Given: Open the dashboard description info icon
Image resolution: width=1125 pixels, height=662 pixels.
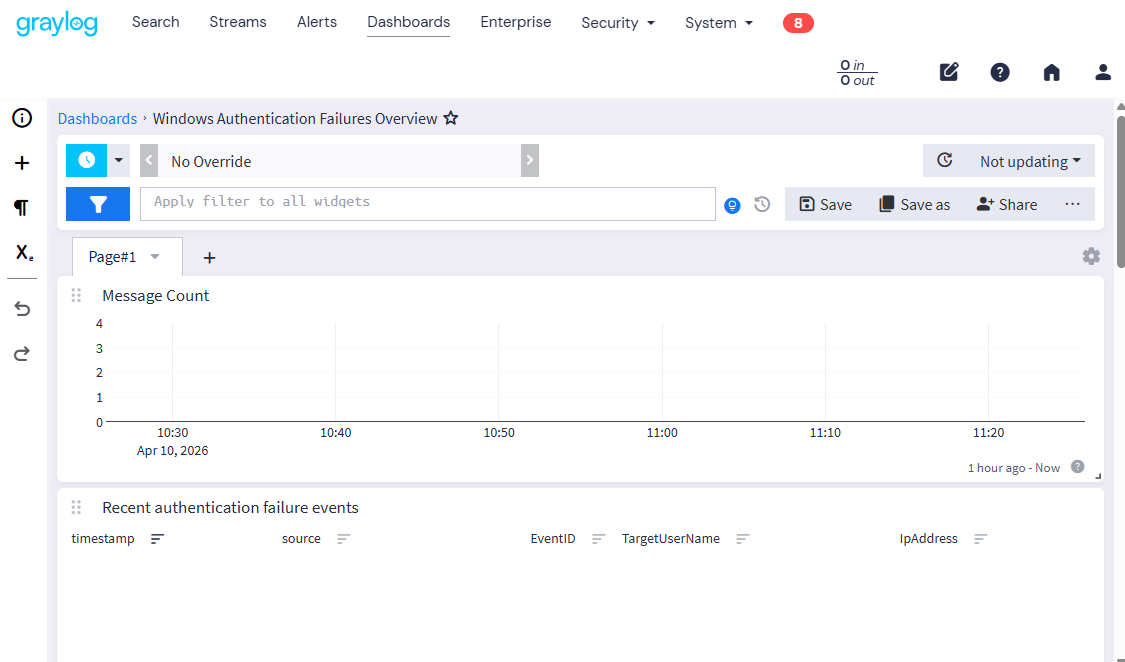Looking at the screenshot, I should pos(22,118).
